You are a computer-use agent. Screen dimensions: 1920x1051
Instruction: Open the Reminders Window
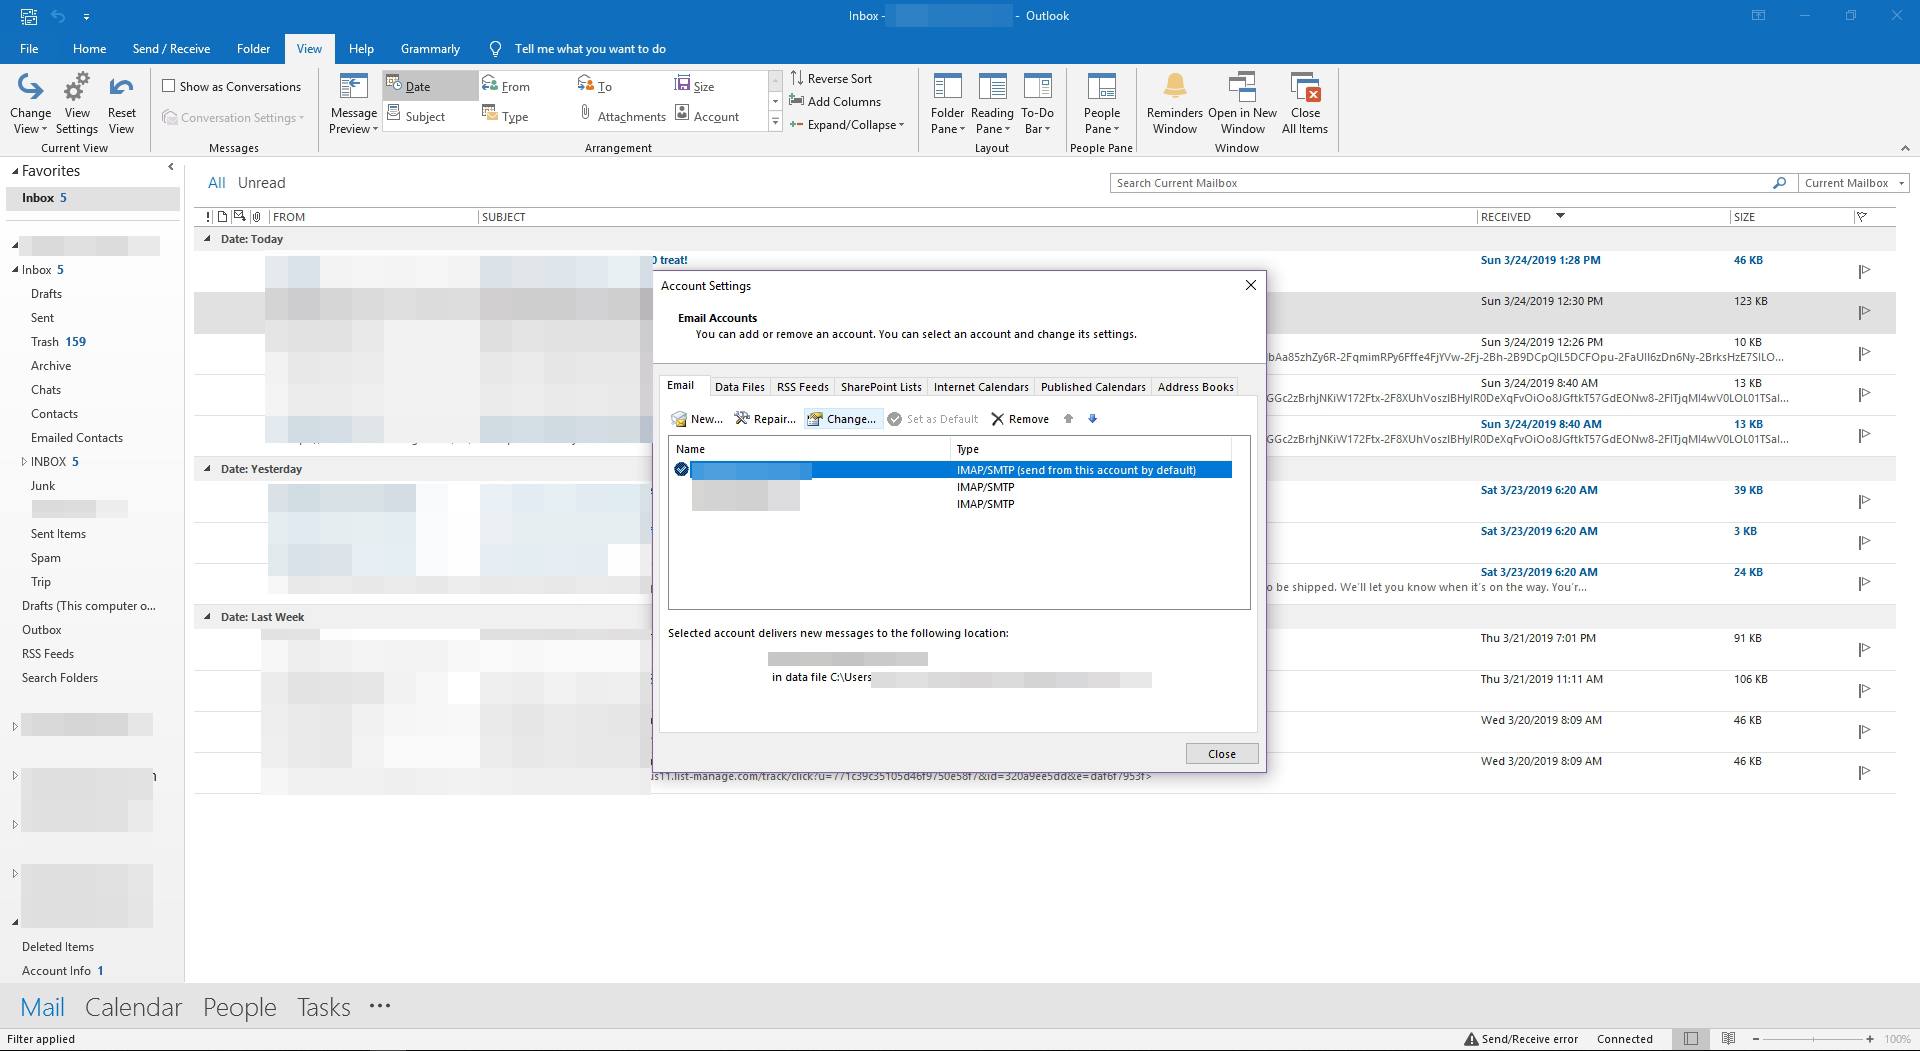1175,104
